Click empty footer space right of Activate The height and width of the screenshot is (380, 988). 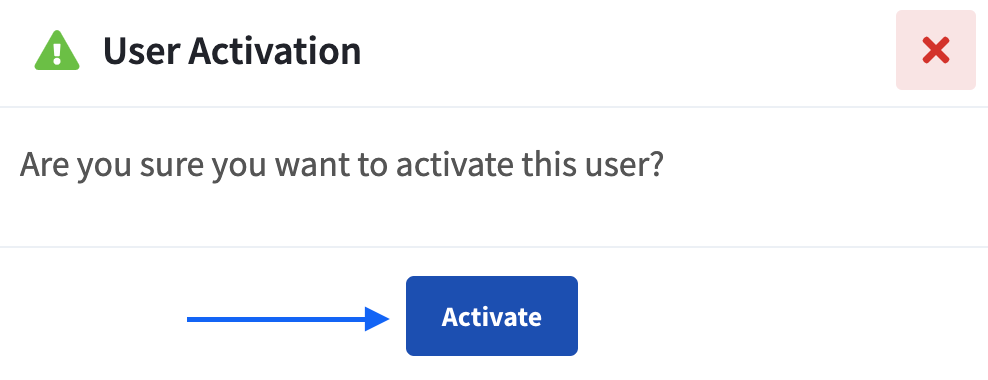pos(781,315)
